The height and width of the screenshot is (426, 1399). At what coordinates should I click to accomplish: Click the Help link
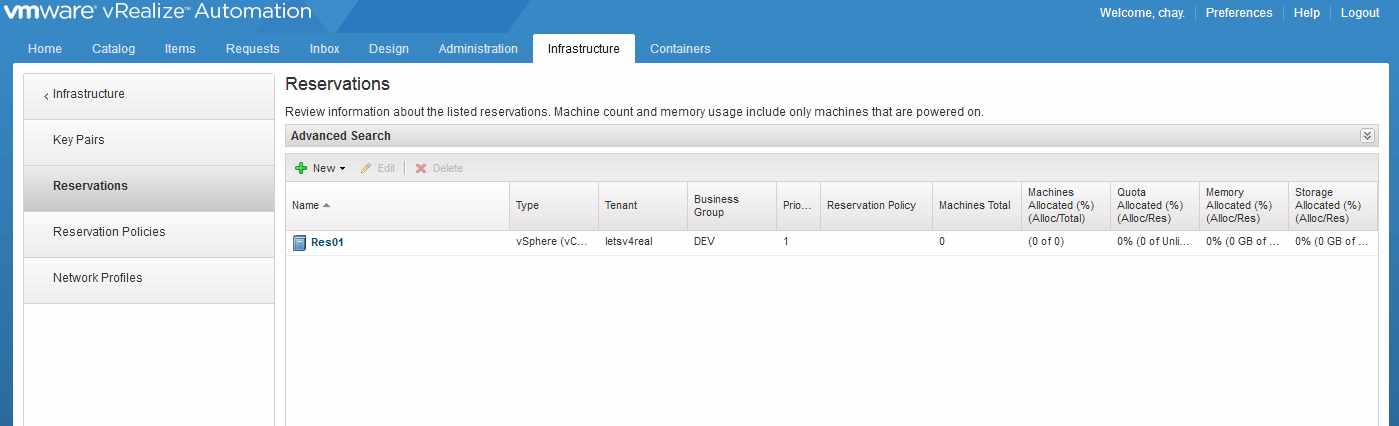pos(1306,13)
